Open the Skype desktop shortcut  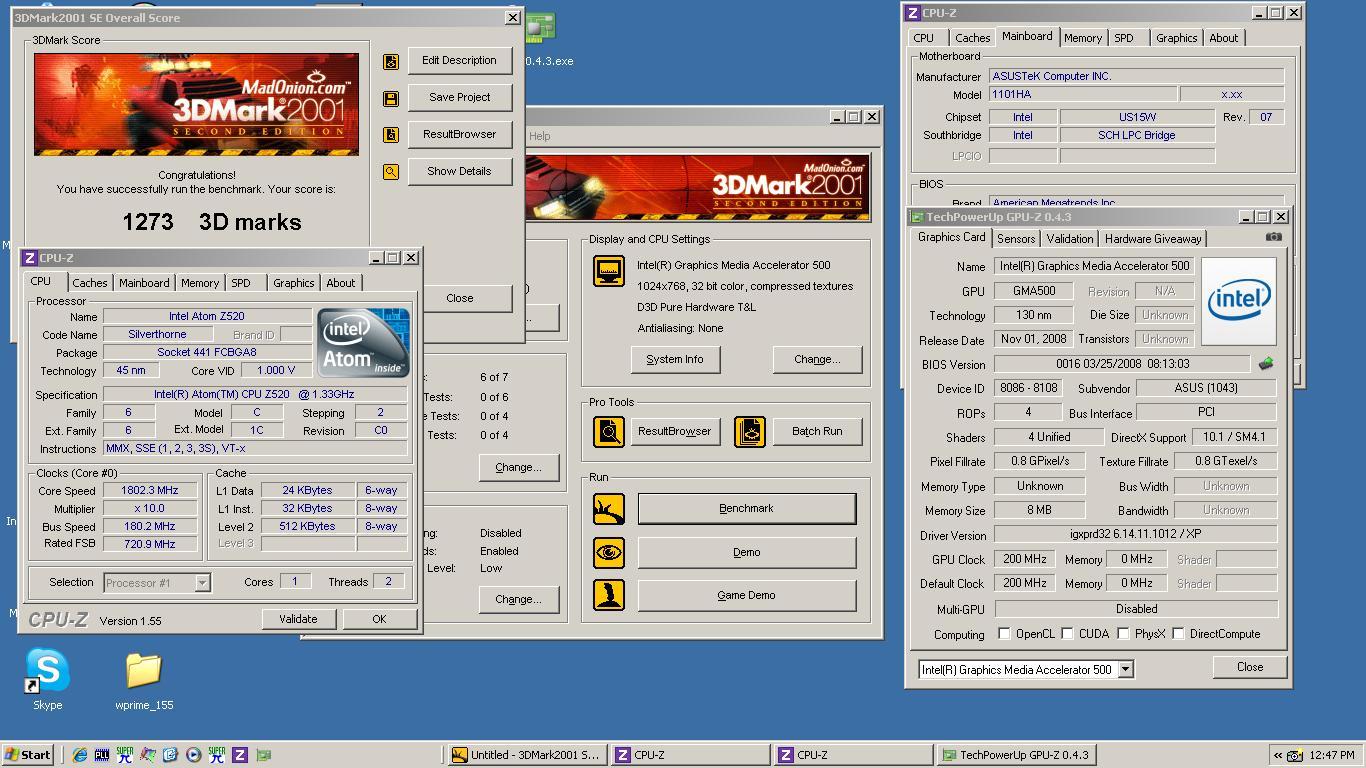tap(47, 679)
